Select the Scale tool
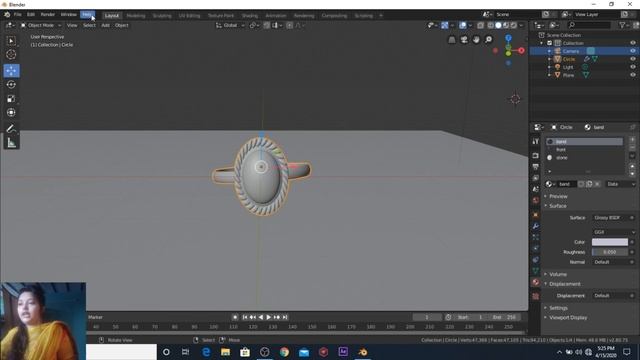 tap(11, 98)
